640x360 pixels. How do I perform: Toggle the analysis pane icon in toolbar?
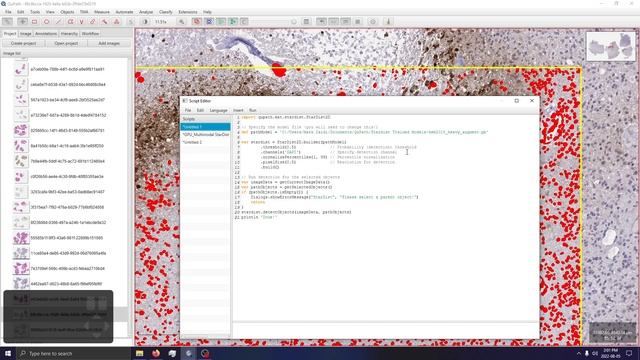[7, 22]
